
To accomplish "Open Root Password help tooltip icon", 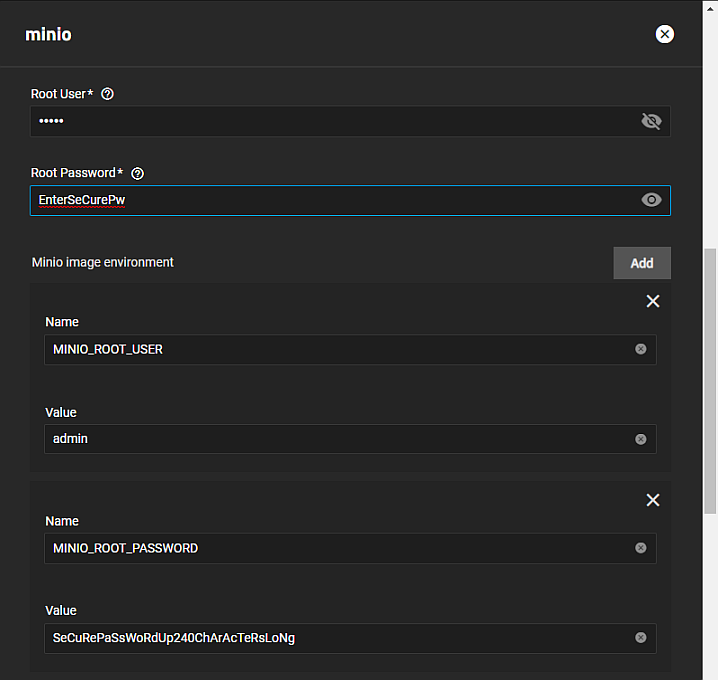I will [x=138, y=173].
